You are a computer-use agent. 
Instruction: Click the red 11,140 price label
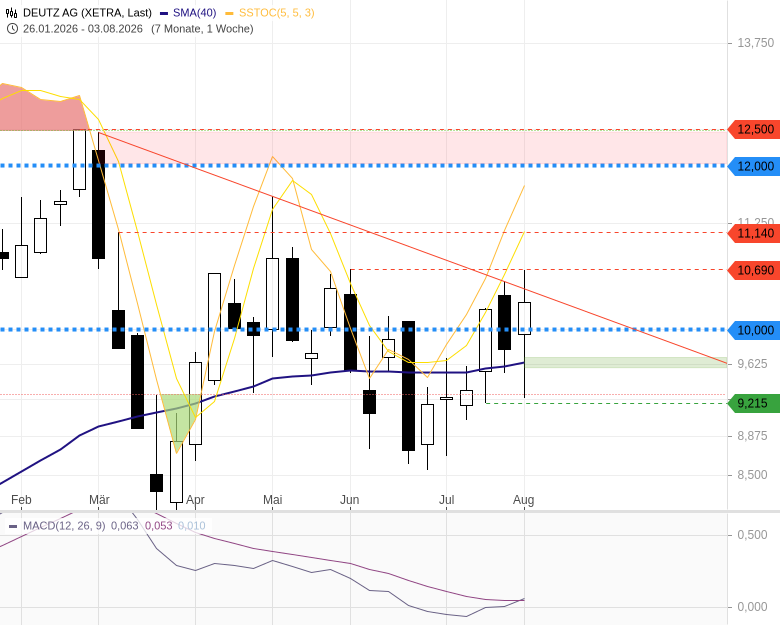[x=753, y=233]
